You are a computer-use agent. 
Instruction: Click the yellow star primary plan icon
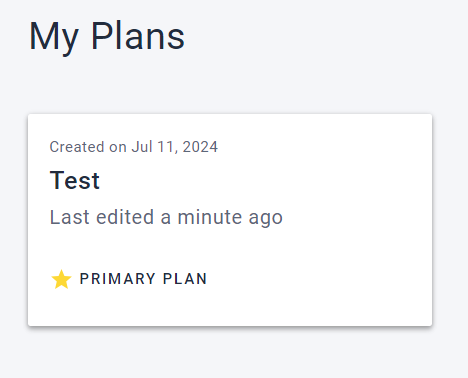[x=61, y=279]
